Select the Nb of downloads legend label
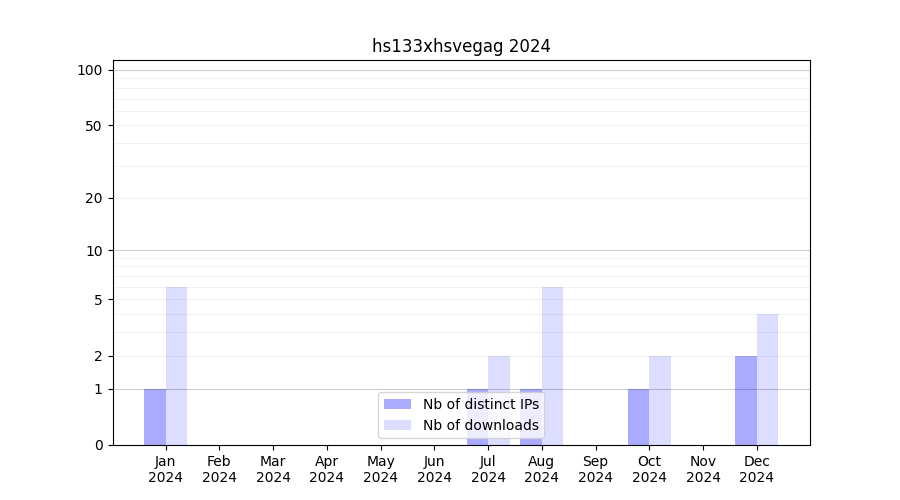The image size is (900, 500). (480, 425)
